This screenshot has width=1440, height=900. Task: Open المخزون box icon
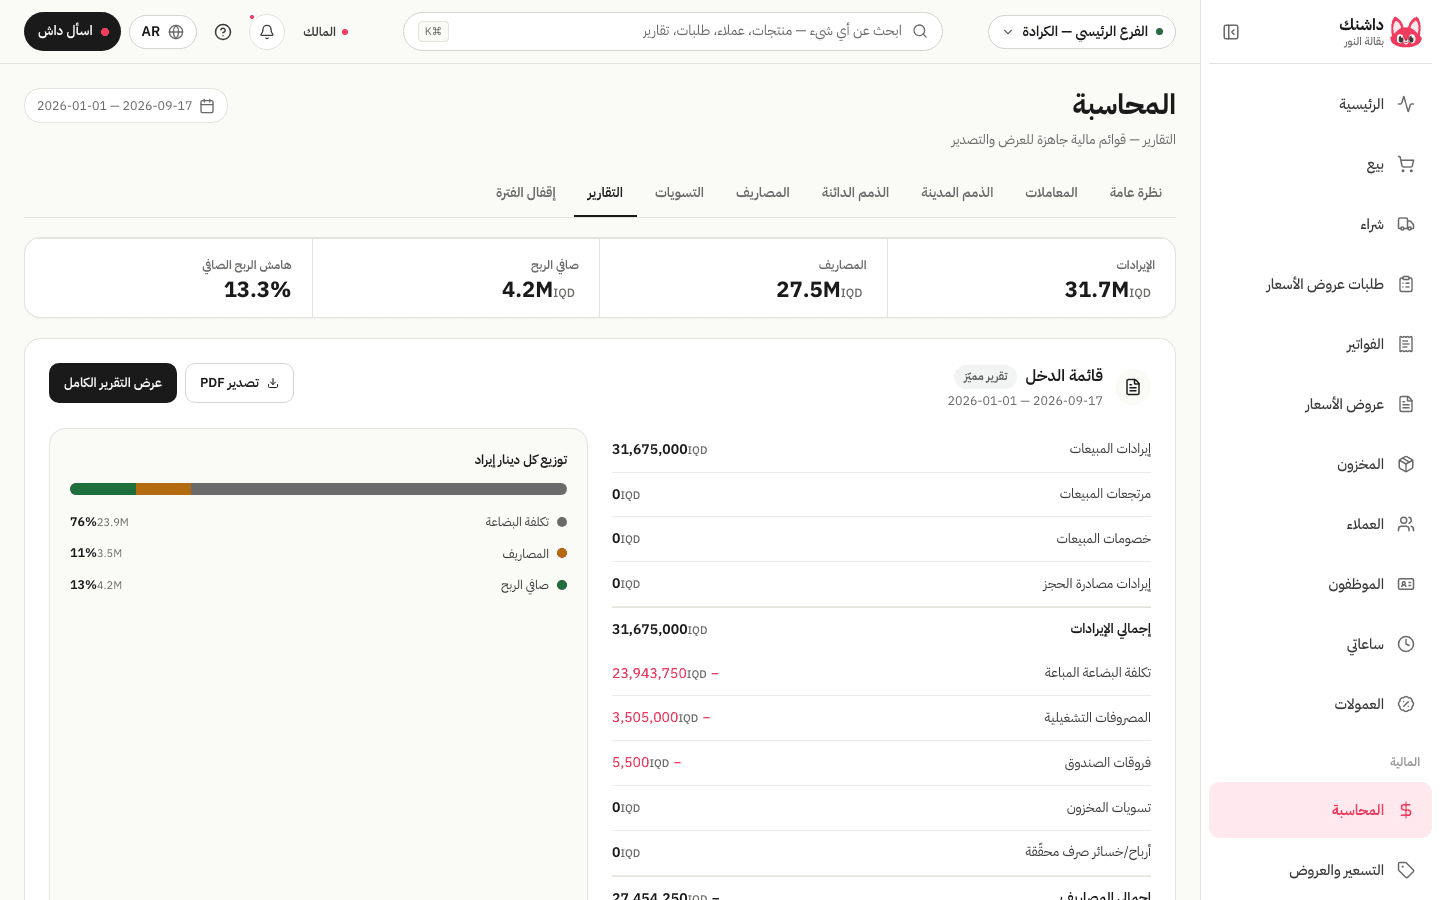(x=1406, y=464)
